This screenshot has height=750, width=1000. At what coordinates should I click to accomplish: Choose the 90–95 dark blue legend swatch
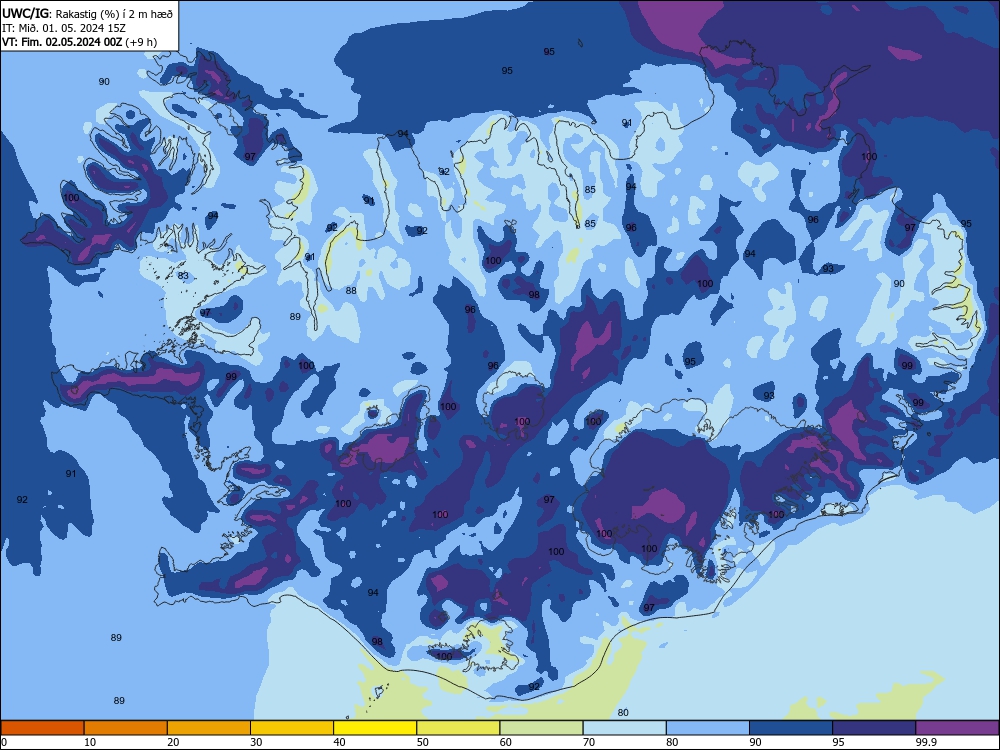tap(791, 728)
